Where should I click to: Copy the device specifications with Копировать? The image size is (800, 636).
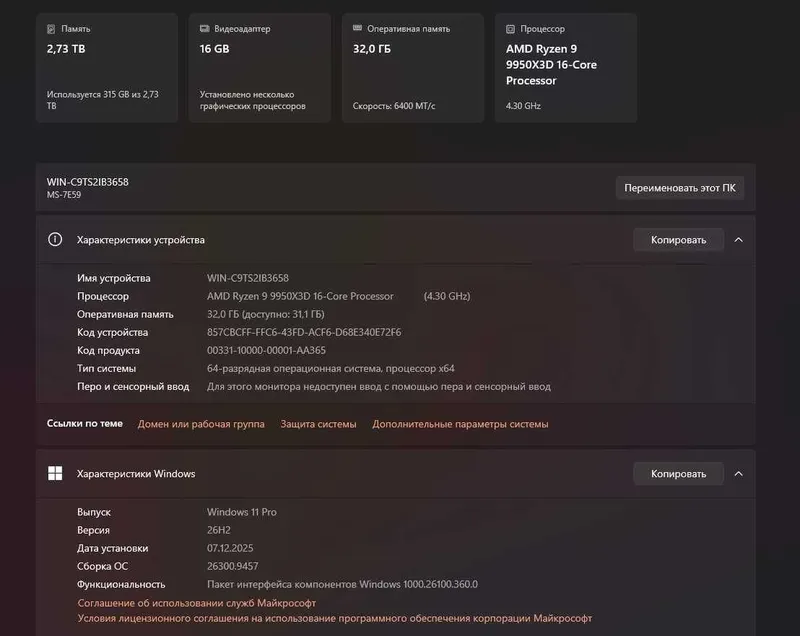coord(679,240)
